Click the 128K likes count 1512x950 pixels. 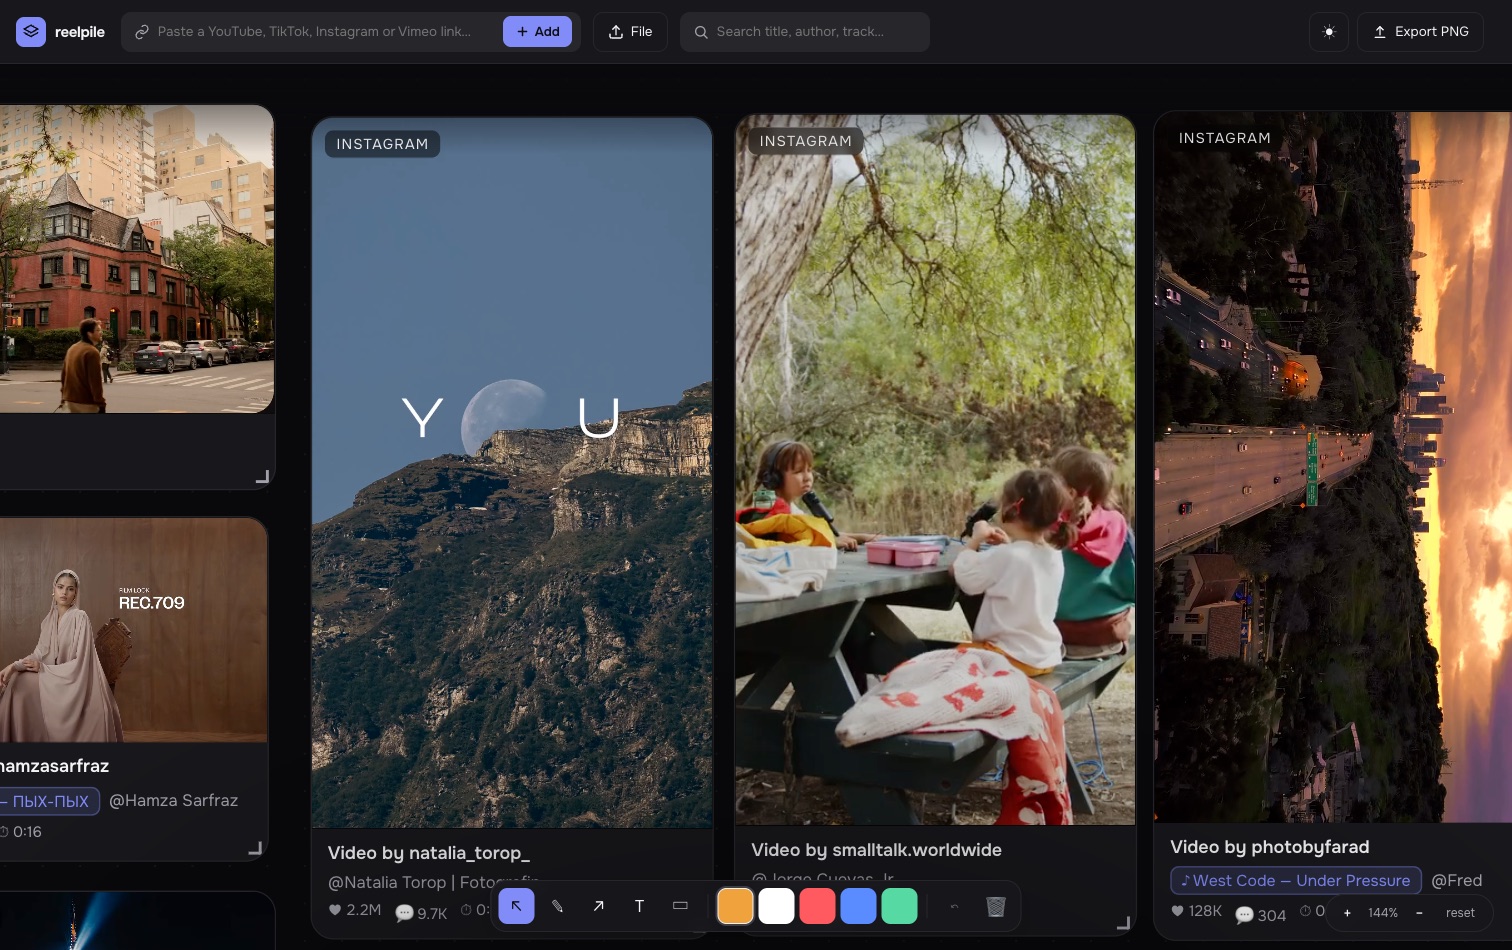[1197, 911]
